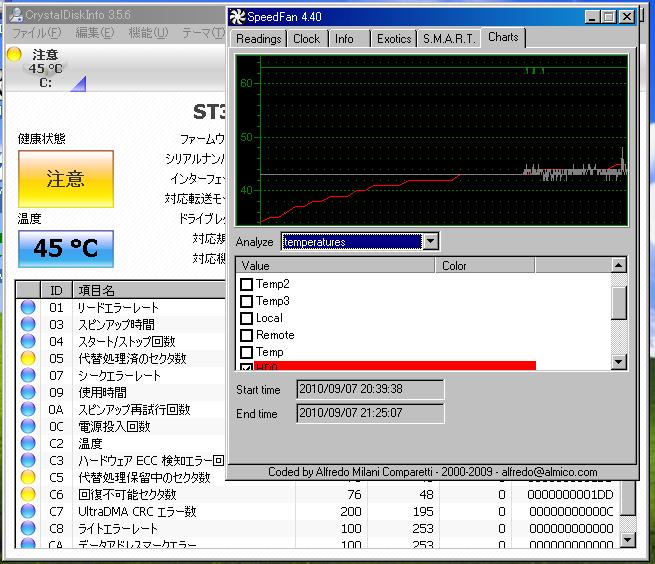Click yellow status icon for 05 代替処理済のセクタ数
The width and height of the screenshot is (655, 564).
(28, 358)
